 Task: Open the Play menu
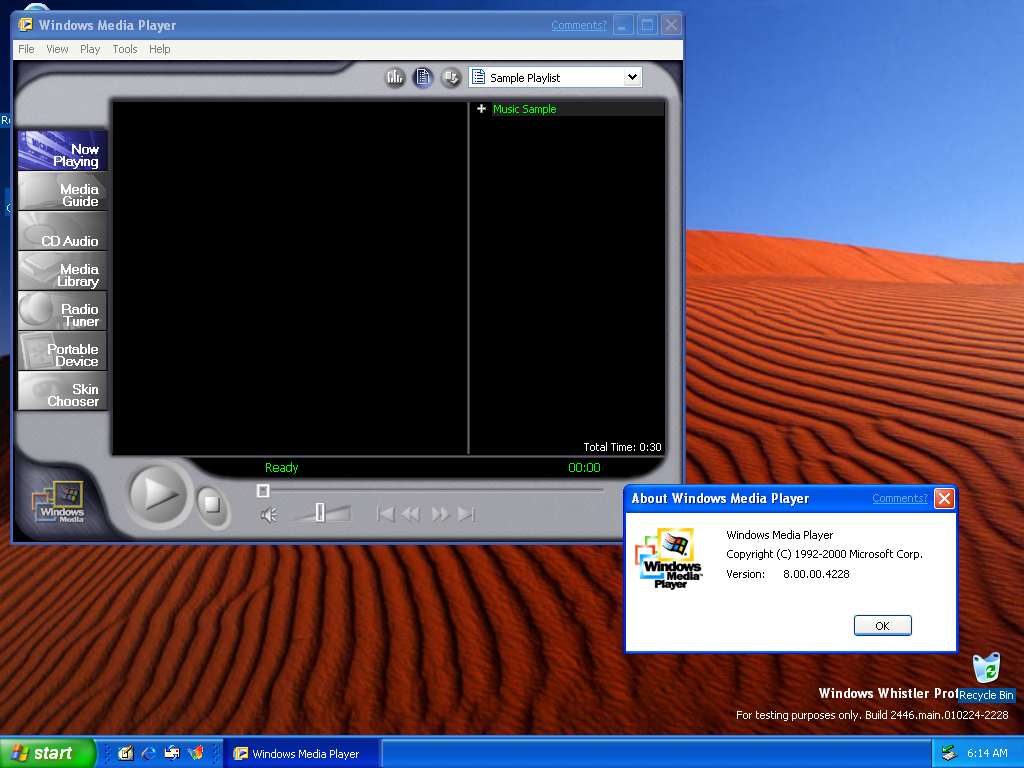click(90, 49)
